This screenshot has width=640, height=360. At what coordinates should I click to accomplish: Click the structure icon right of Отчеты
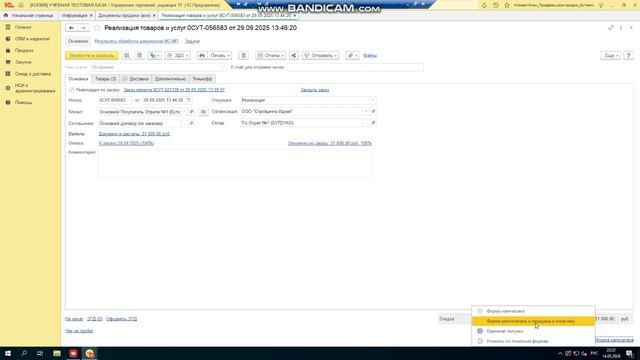[x=294, y=56]
